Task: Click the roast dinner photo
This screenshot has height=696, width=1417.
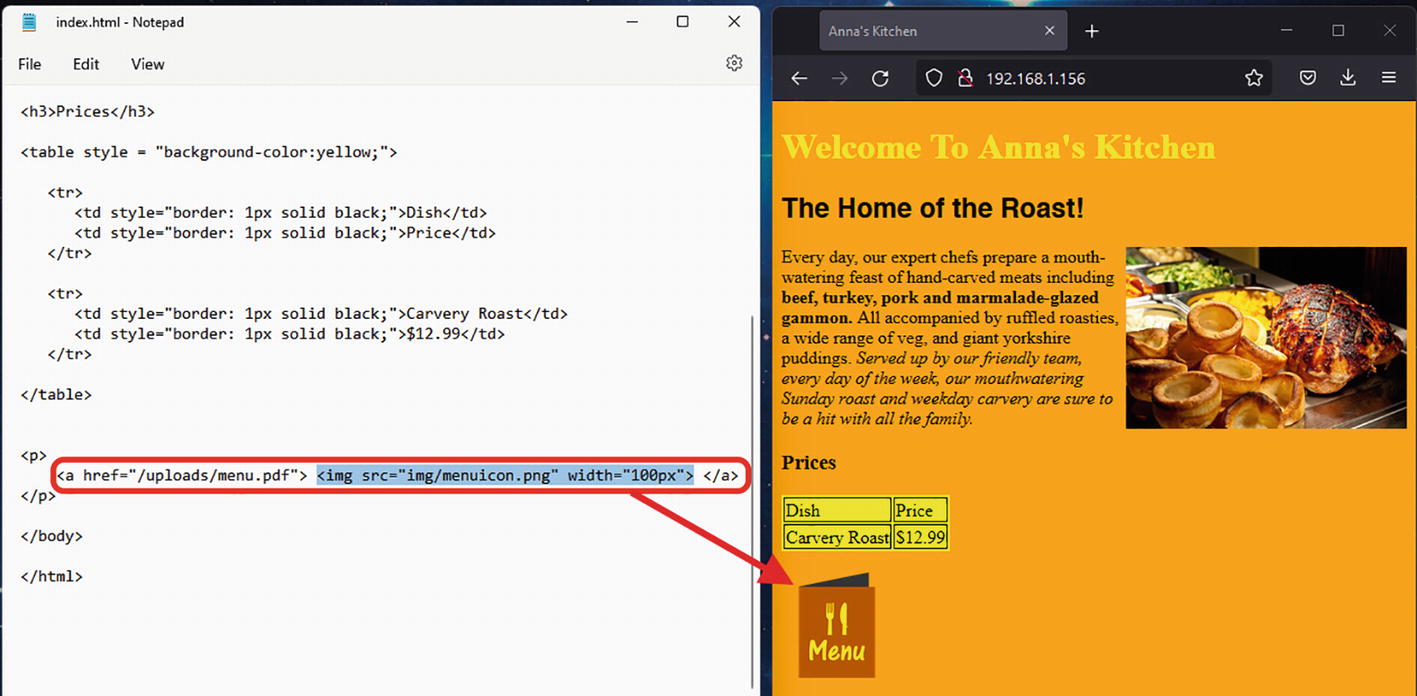Action: click(1265, 338)
